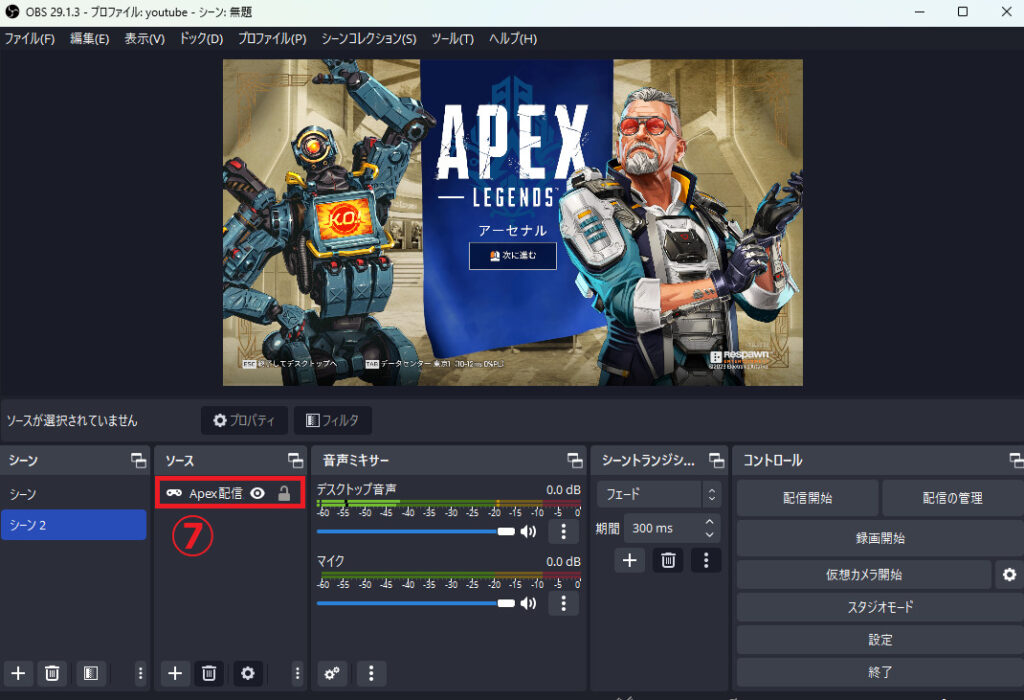Click マイク volume slider

click(415, 603)
